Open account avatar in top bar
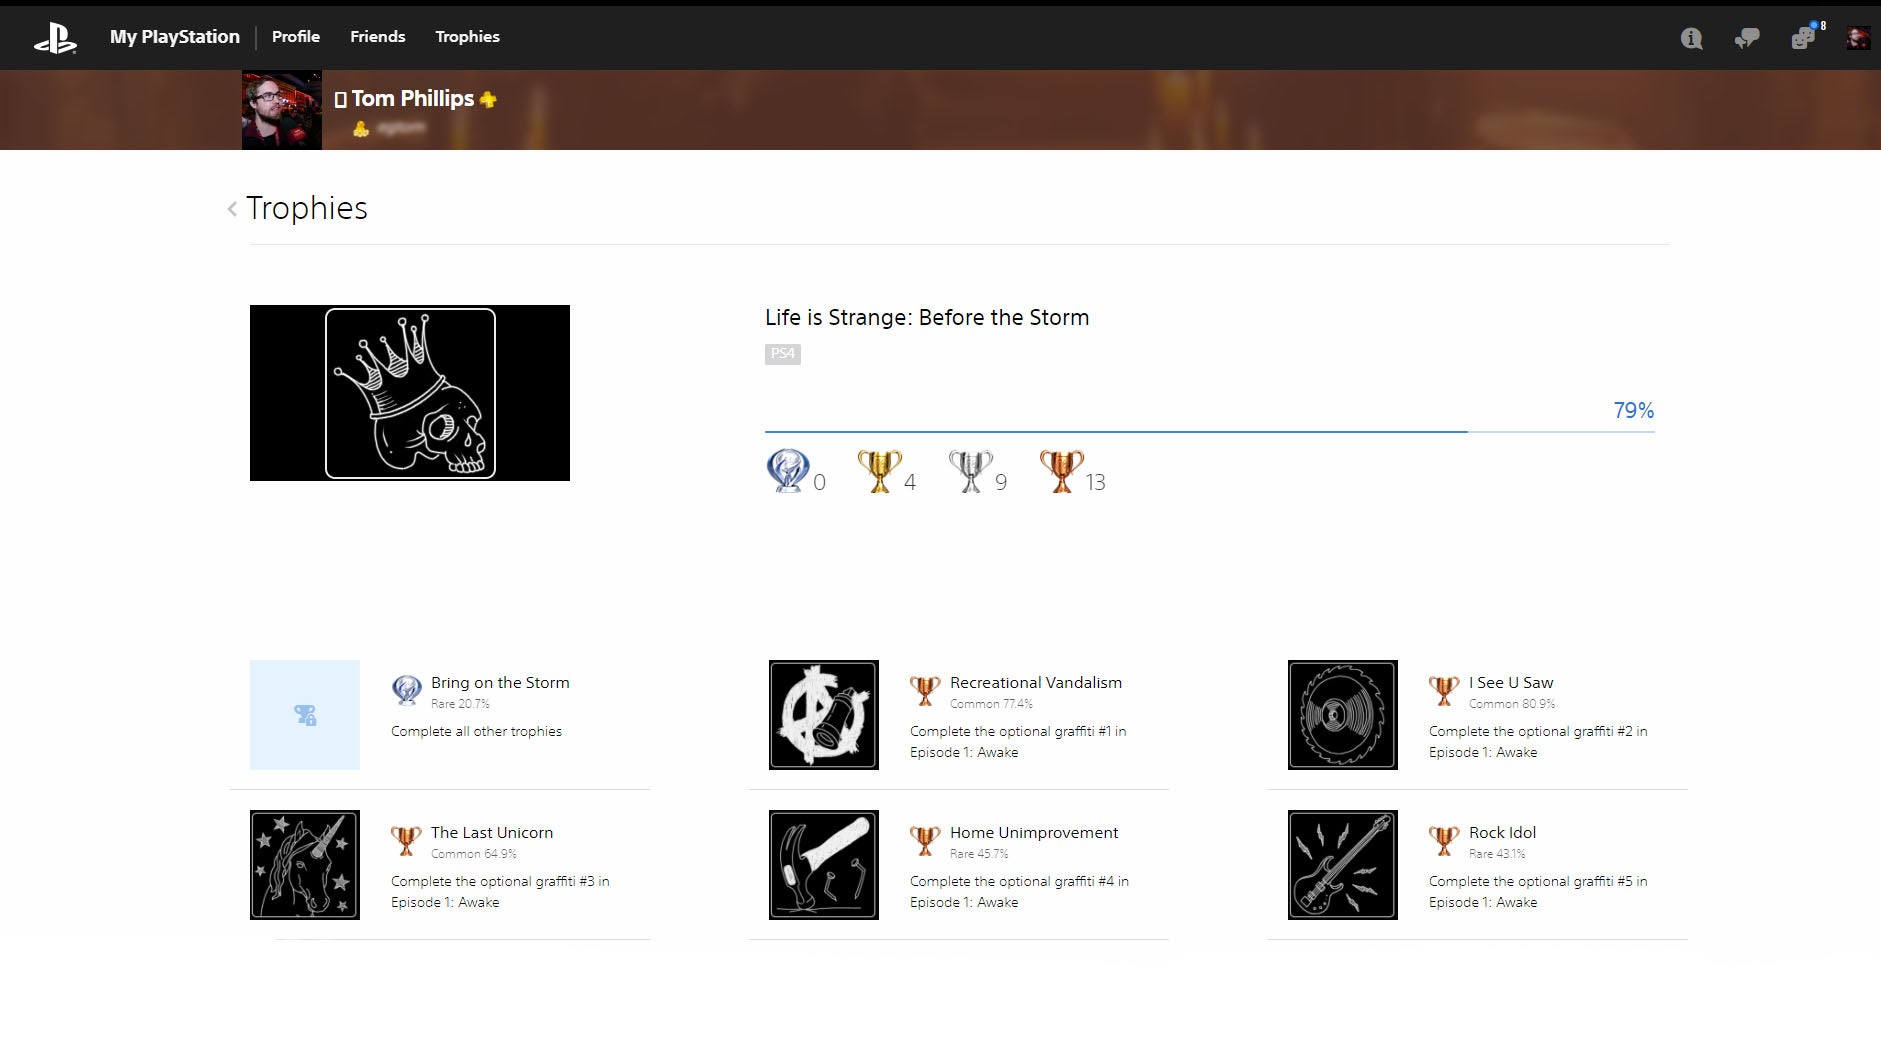1881x1062 pixels. [x=1858, y=38]
